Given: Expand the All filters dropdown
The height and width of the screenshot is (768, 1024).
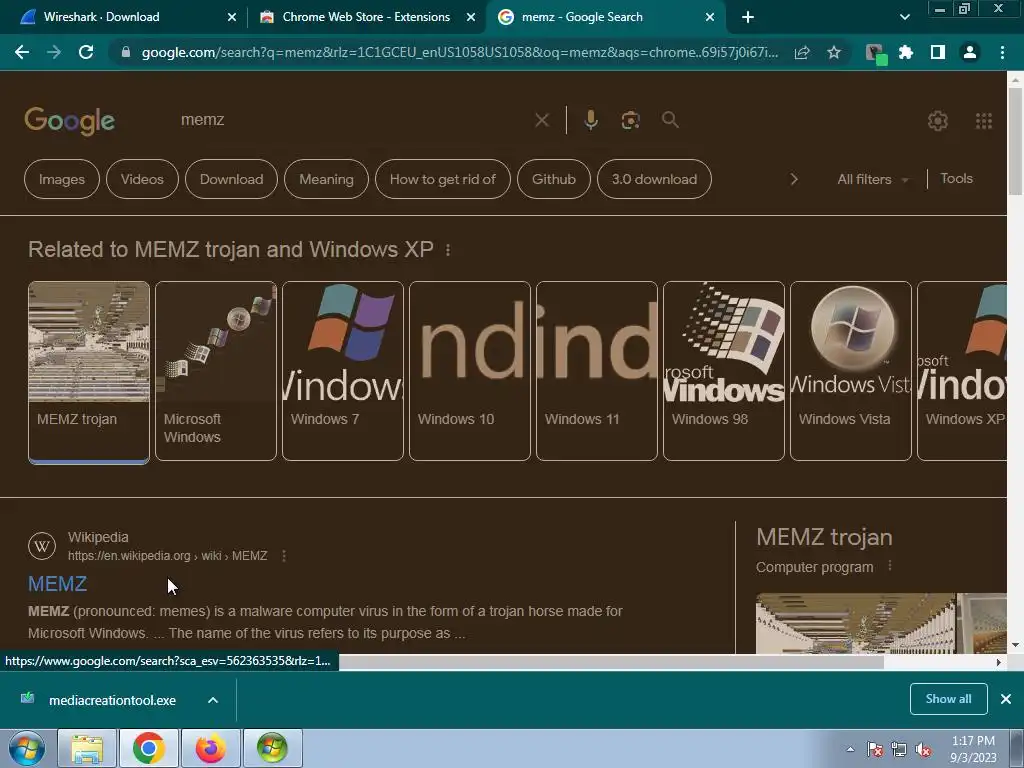Looking at the screenshot, I should pos(872,179).
